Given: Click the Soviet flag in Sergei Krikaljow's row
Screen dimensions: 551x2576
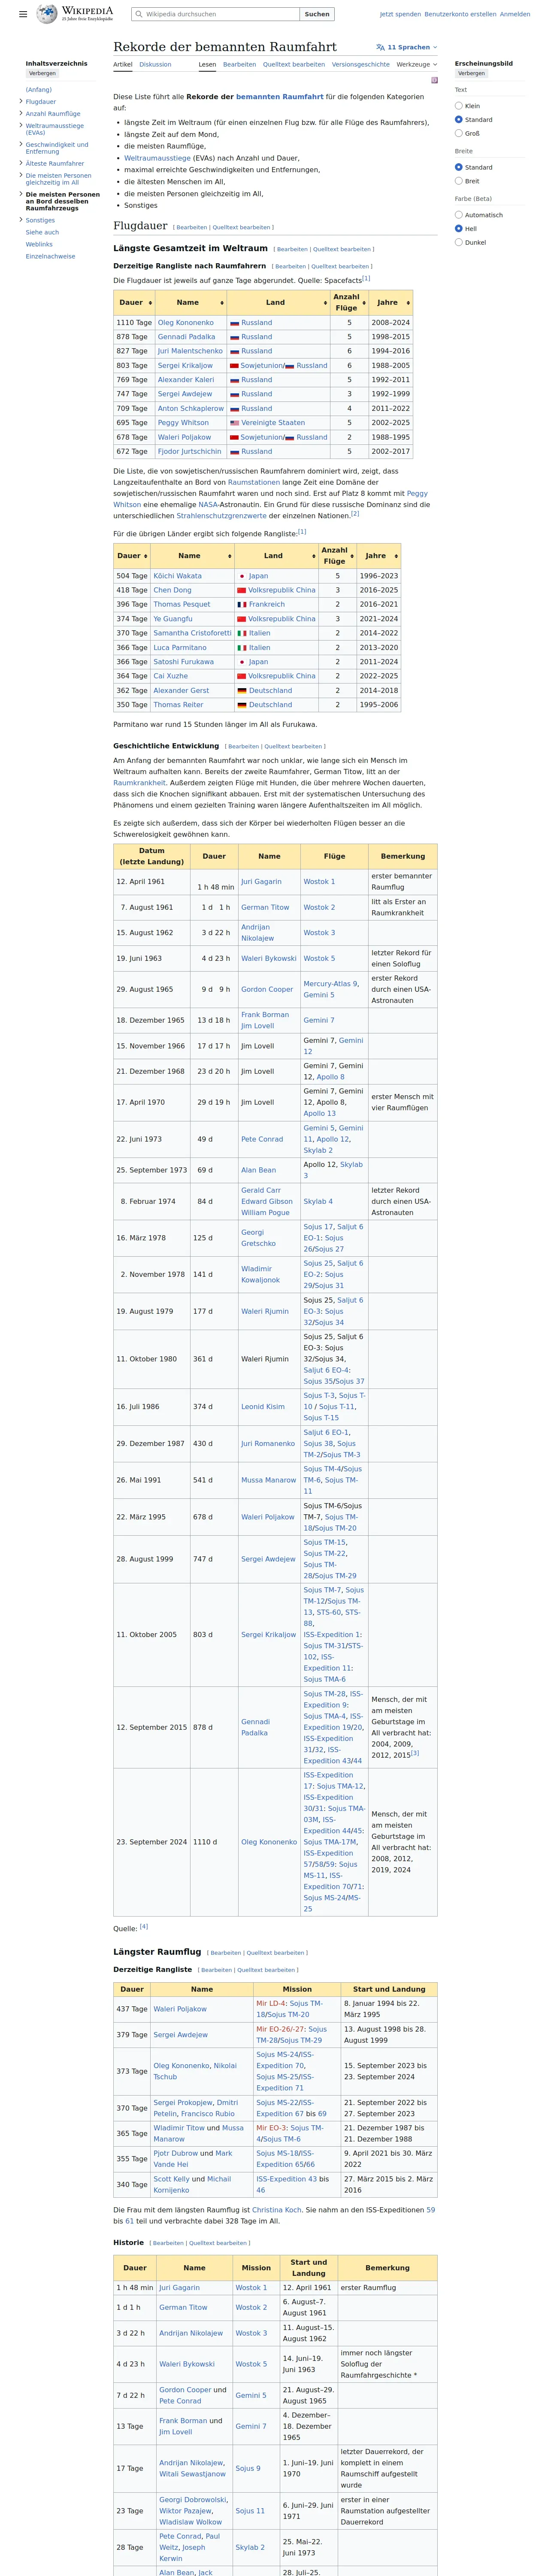Looking at the screenshot, I should pyautogui.click(x=234, y=366).
